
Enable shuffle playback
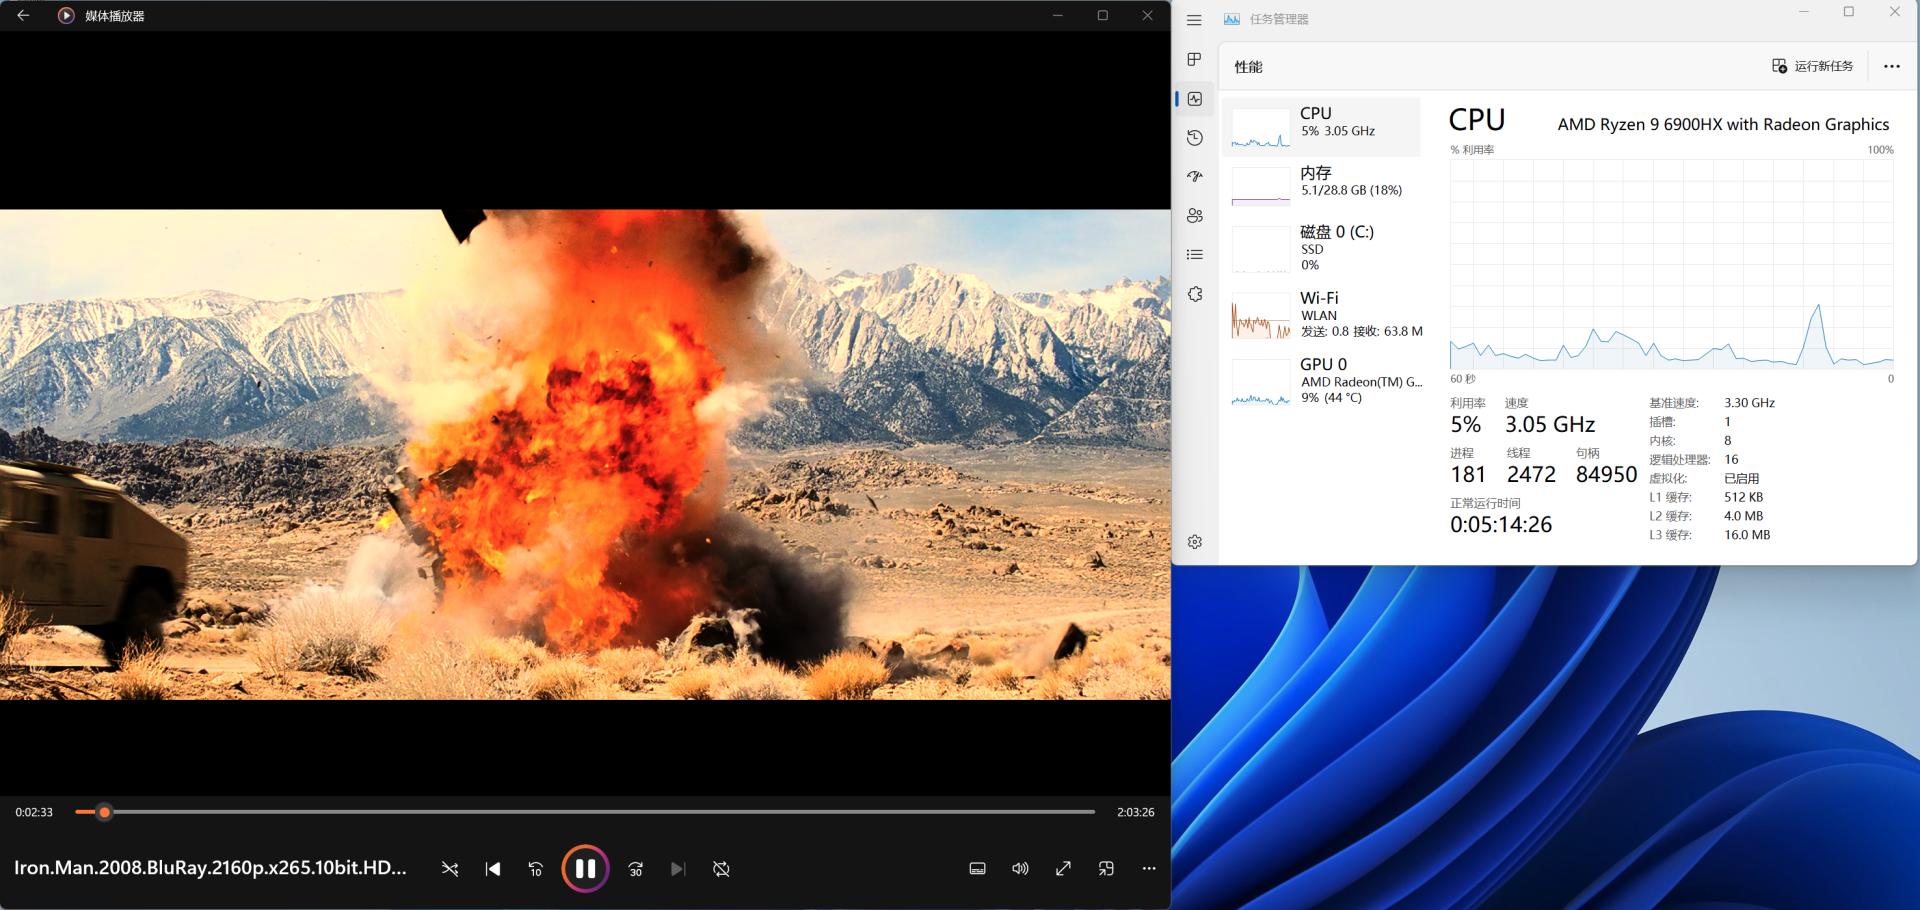(x=449, y=868)
